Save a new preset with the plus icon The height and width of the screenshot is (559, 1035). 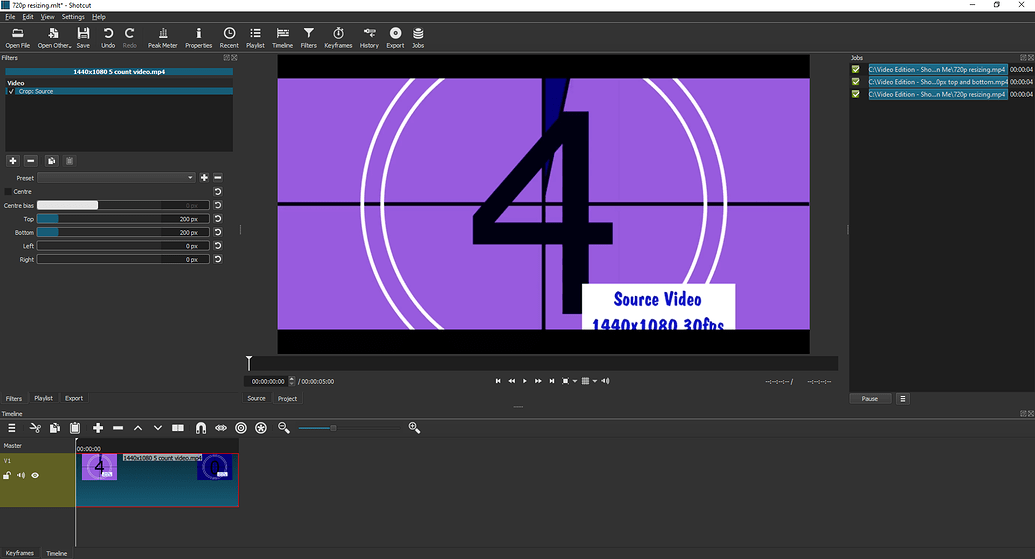point(204,178)
